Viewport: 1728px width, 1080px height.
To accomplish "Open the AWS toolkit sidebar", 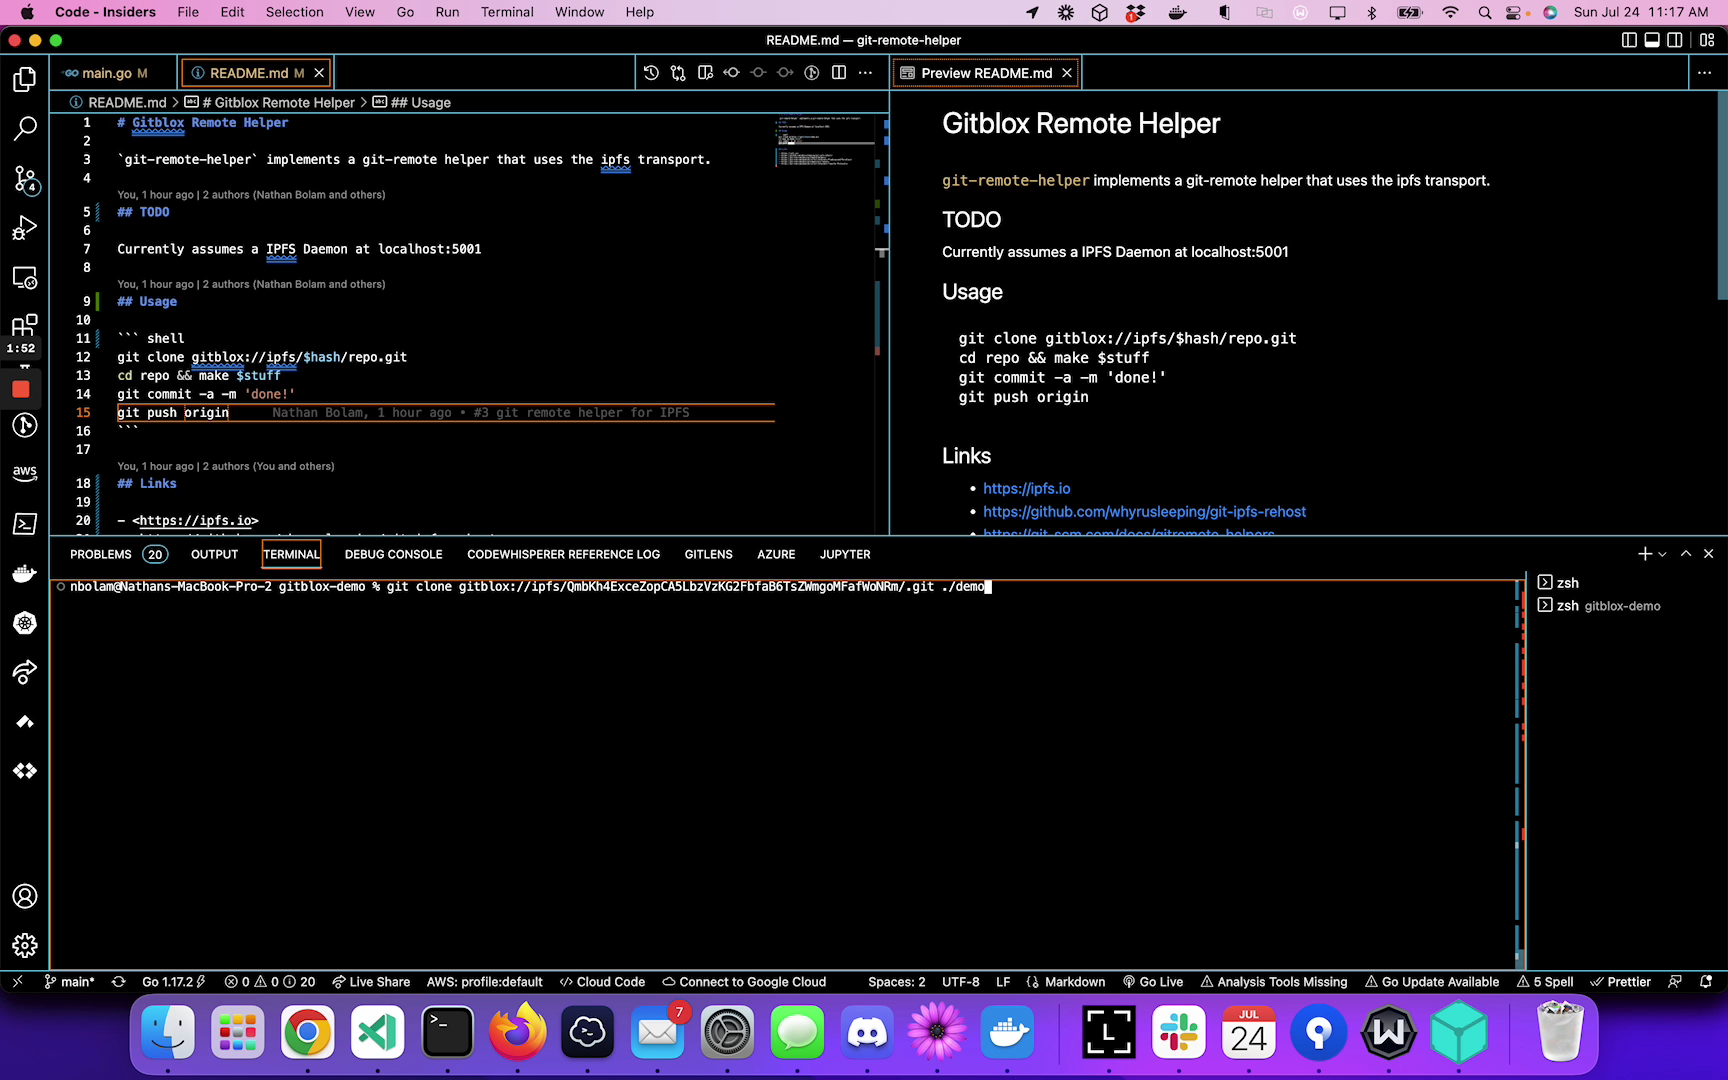I will click(x=25, y=473).
